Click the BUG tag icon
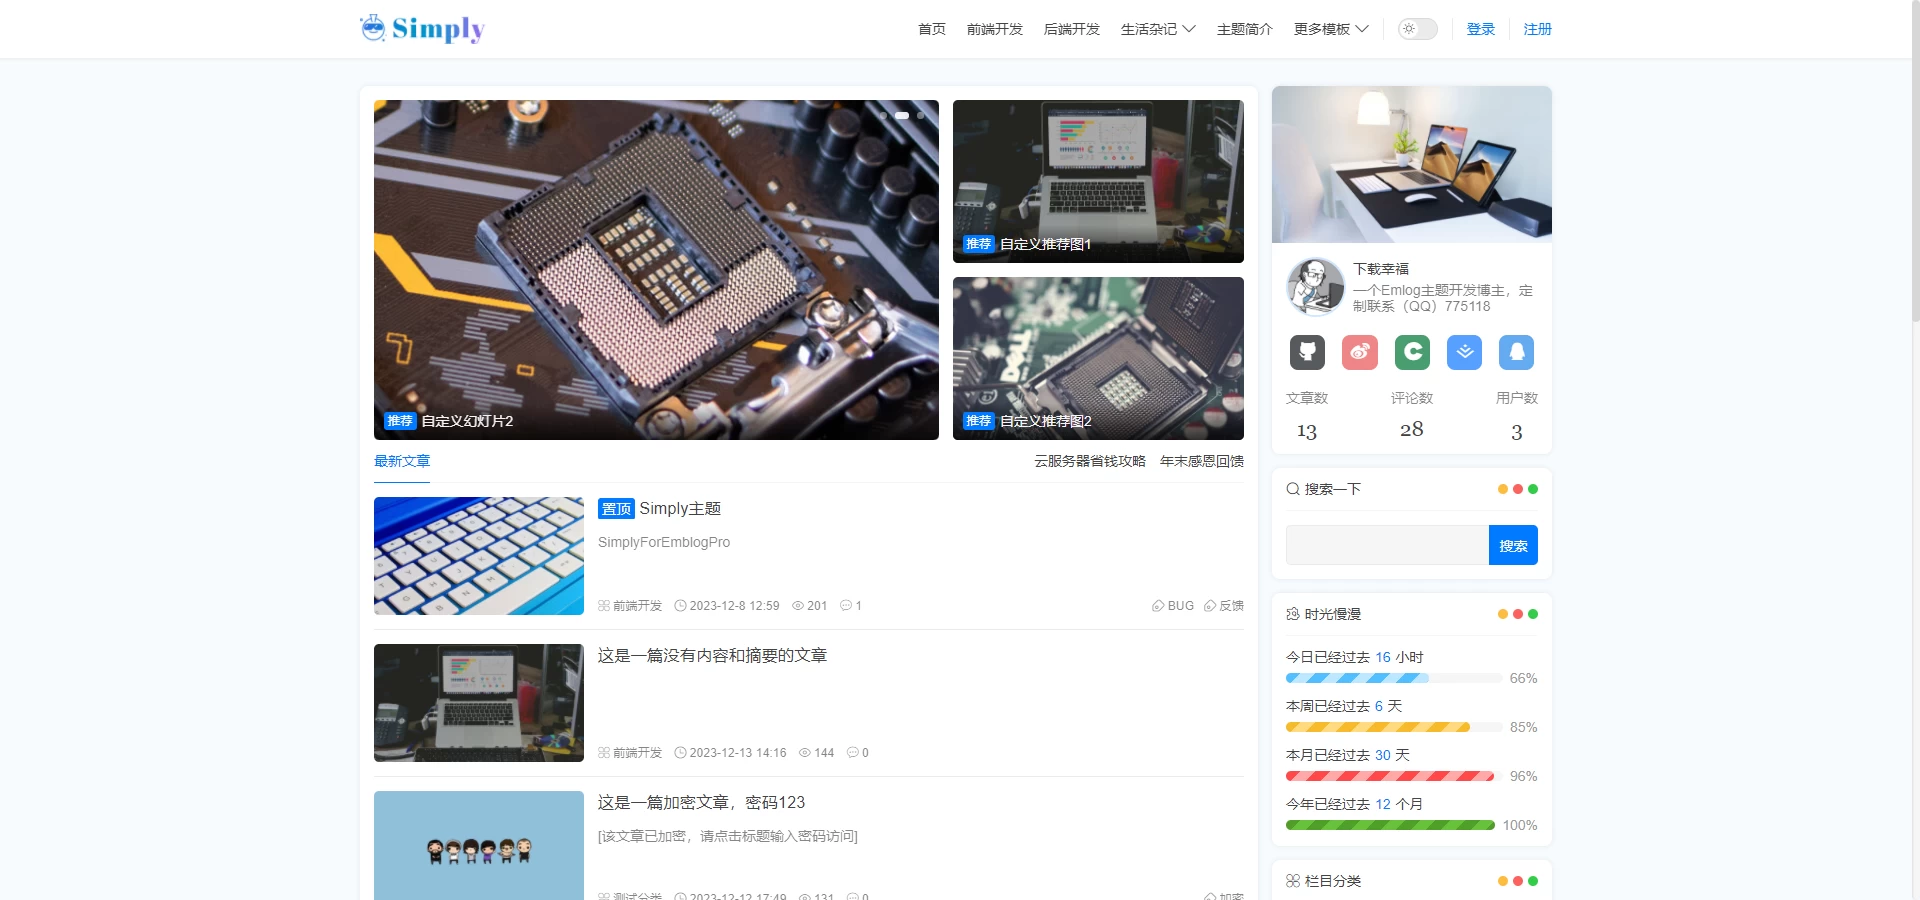1920x900 pixels. [1158, 606]
